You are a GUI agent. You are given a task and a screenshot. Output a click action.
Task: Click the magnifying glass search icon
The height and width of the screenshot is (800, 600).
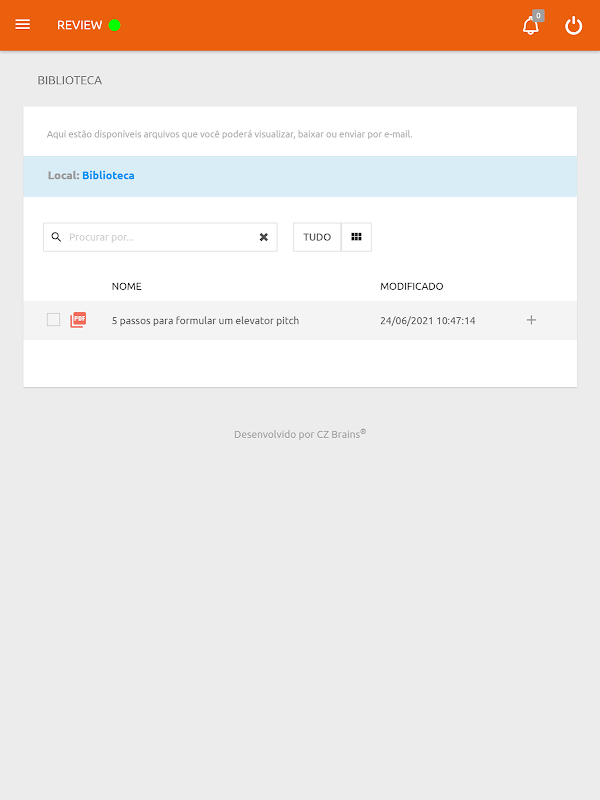click(56, 237)
